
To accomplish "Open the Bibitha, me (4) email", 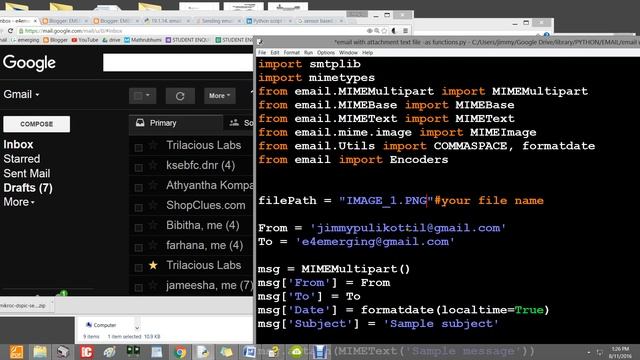I will [x=202, y=225].
